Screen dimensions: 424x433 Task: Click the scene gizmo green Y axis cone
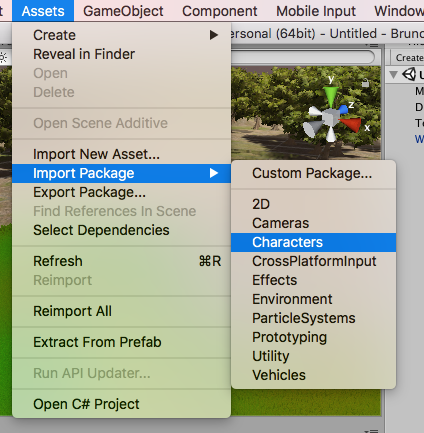click(x=331, y=96)
